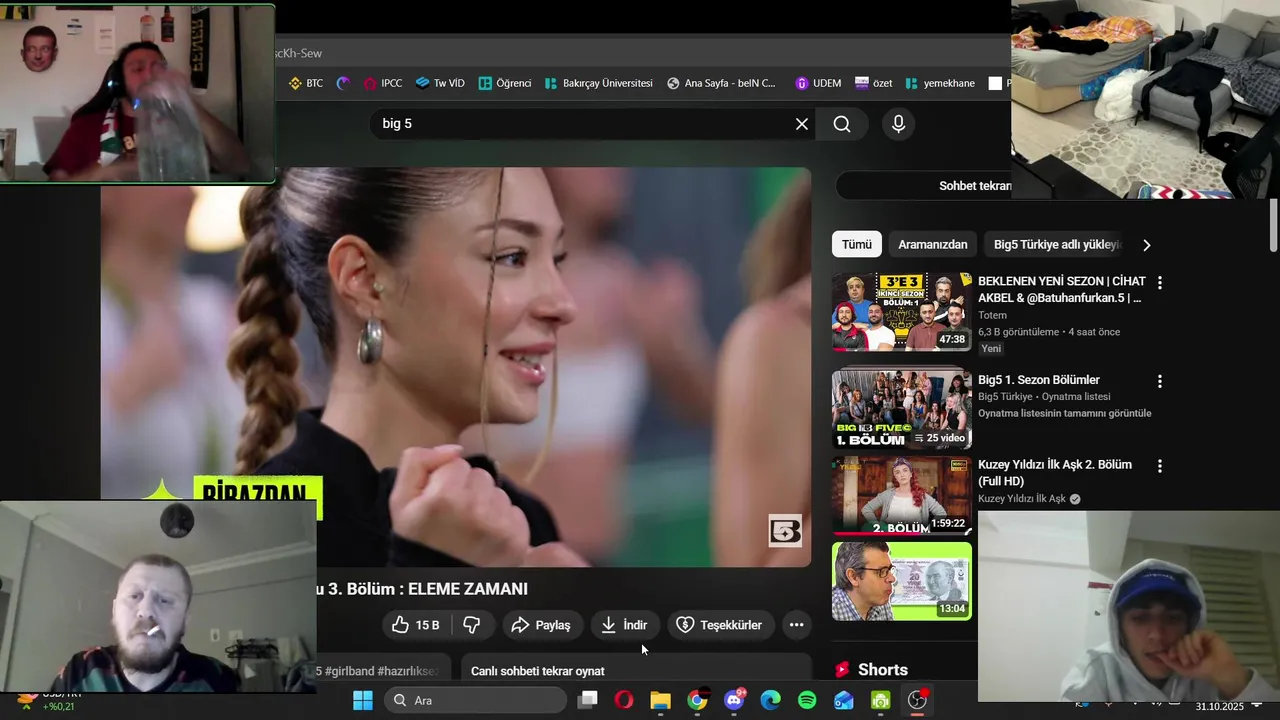Show more filter chips with right arrow
The width and height of the screenshot is (1280, 720).
1146,245
